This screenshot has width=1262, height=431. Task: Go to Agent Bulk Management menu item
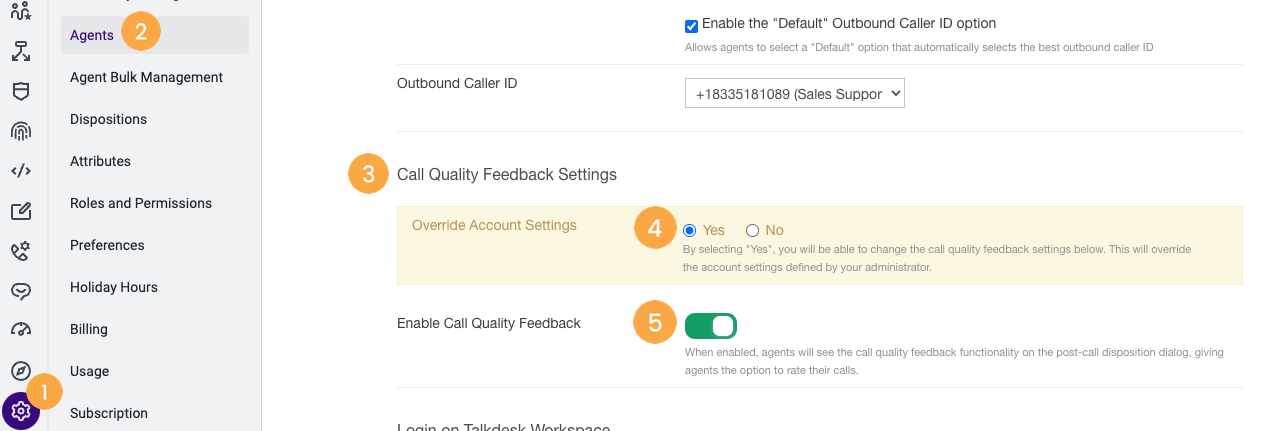tap(146, 77)
